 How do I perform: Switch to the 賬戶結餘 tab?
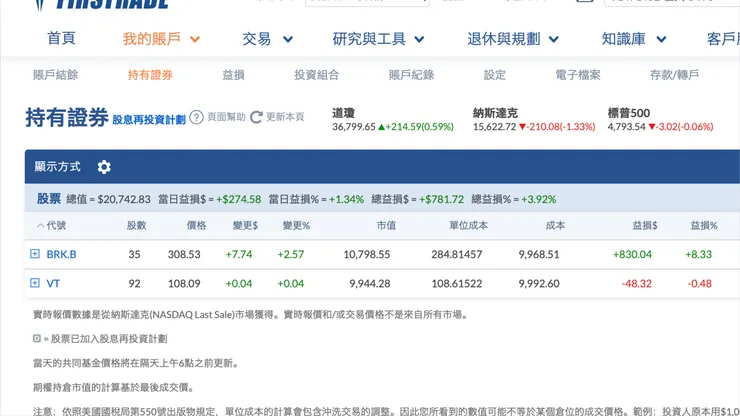pos(56,75)
